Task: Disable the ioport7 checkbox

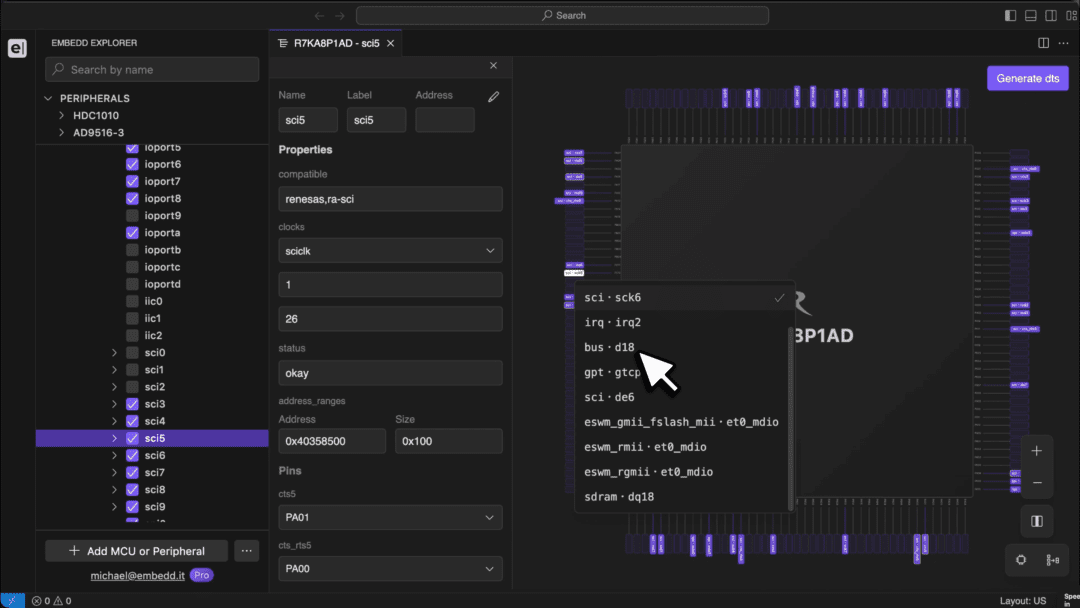Action: pos(131,181)
